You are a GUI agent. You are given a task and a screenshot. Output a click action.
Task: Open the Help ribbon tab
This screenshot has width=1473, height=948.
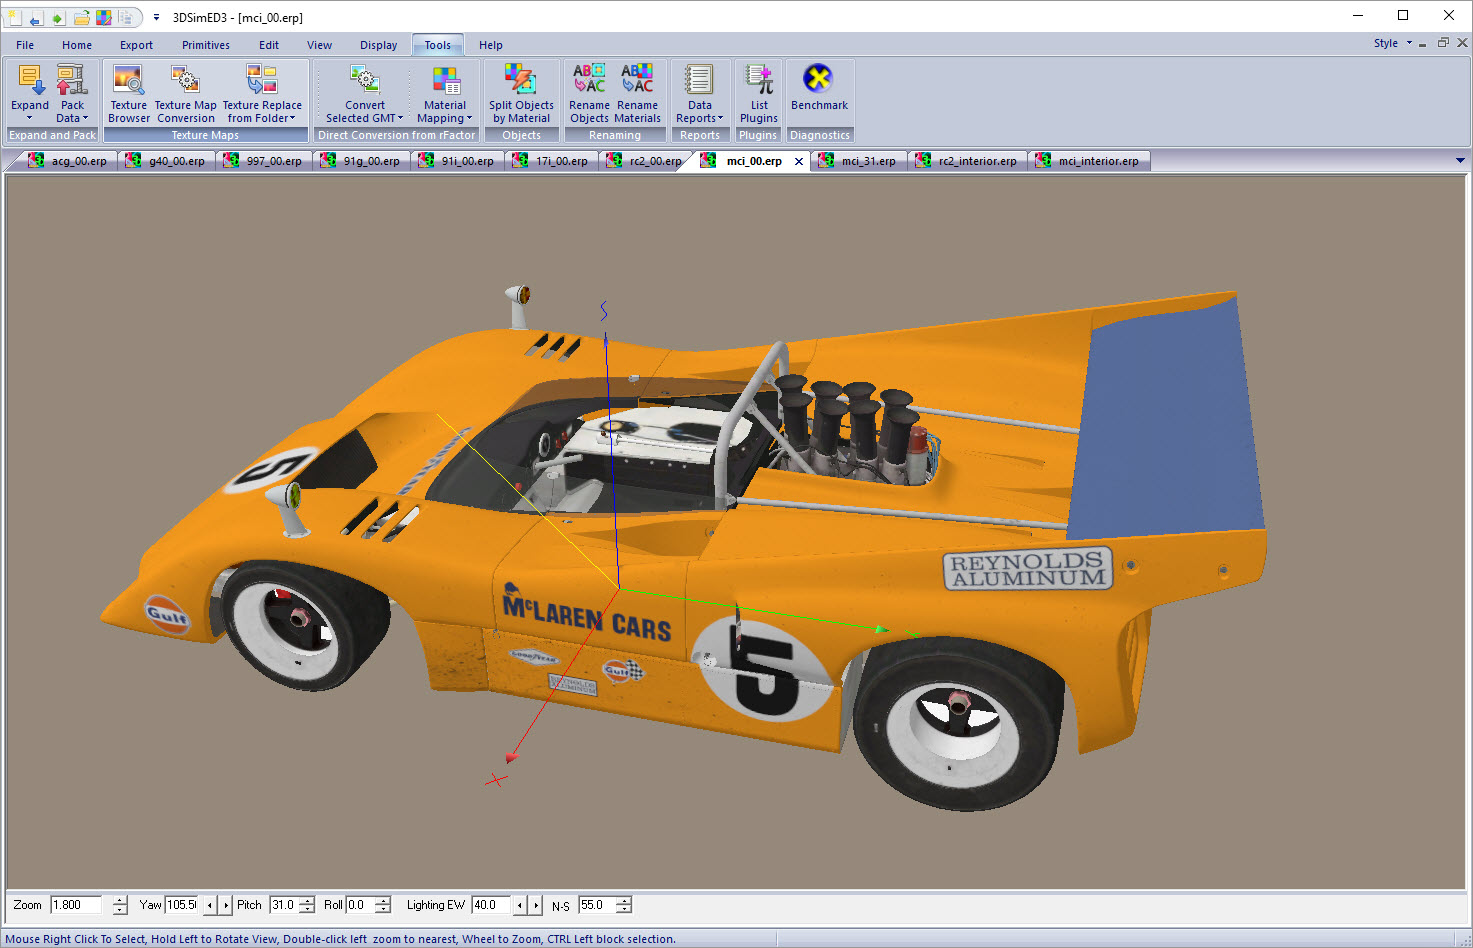tap(491, 45)
